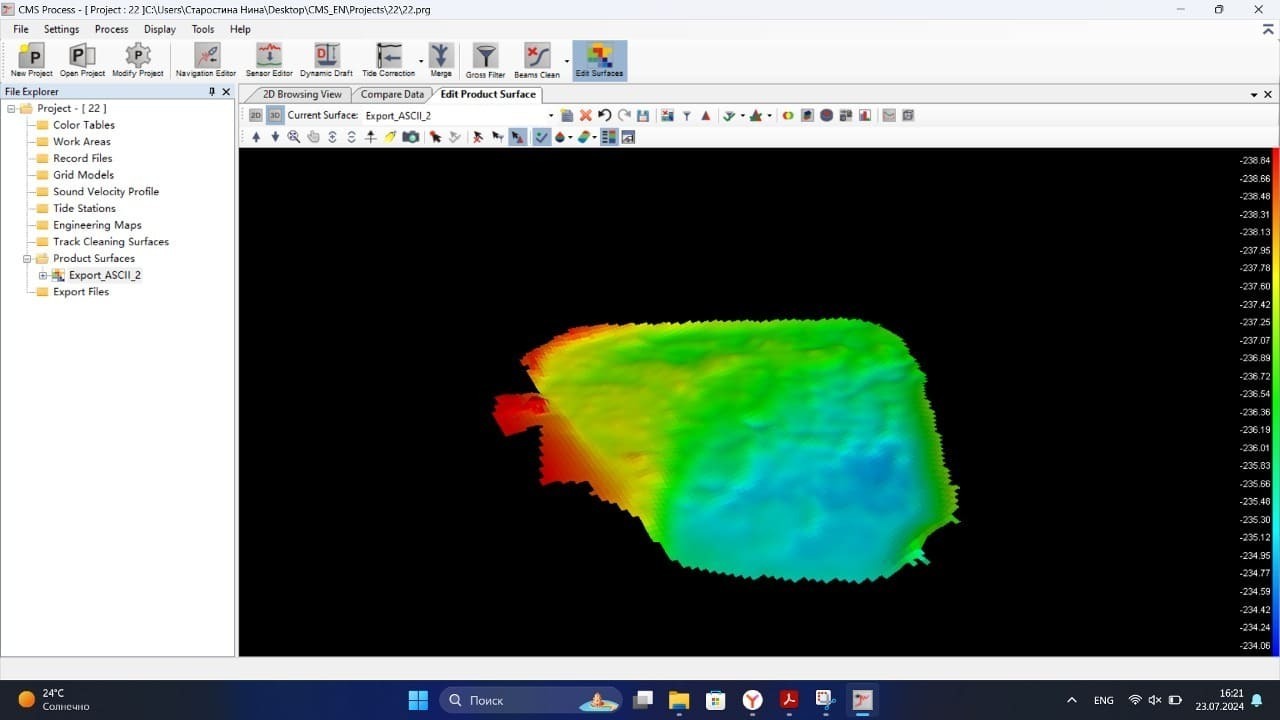This screenshot has height=720, width=1280.
Task: Click the undo arrow icon
Action: click(x=605, y=116)
